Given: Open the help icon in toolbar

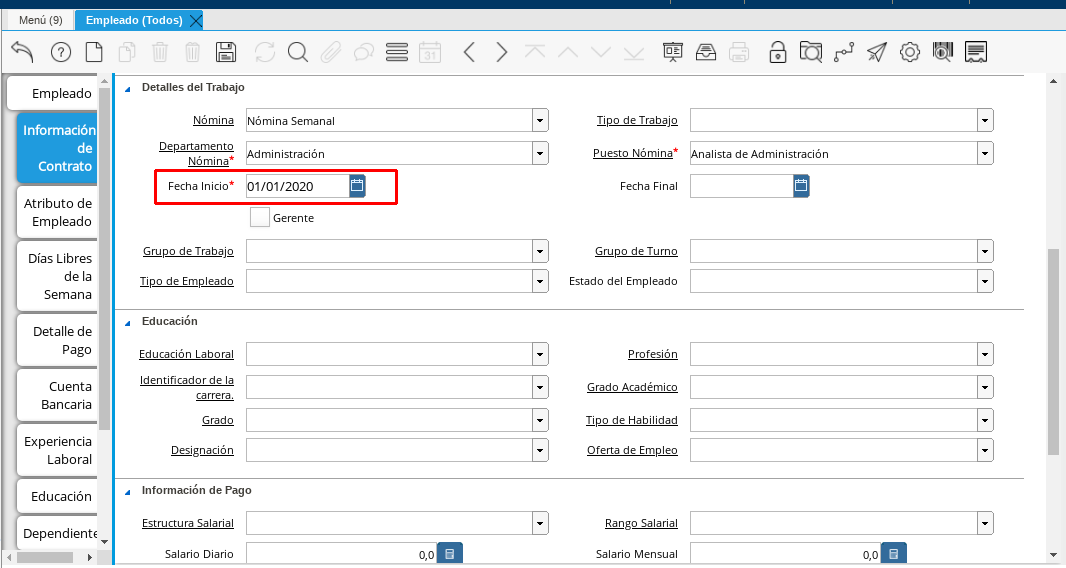Looking at the screenshot, I should click(x=60, y=52).
